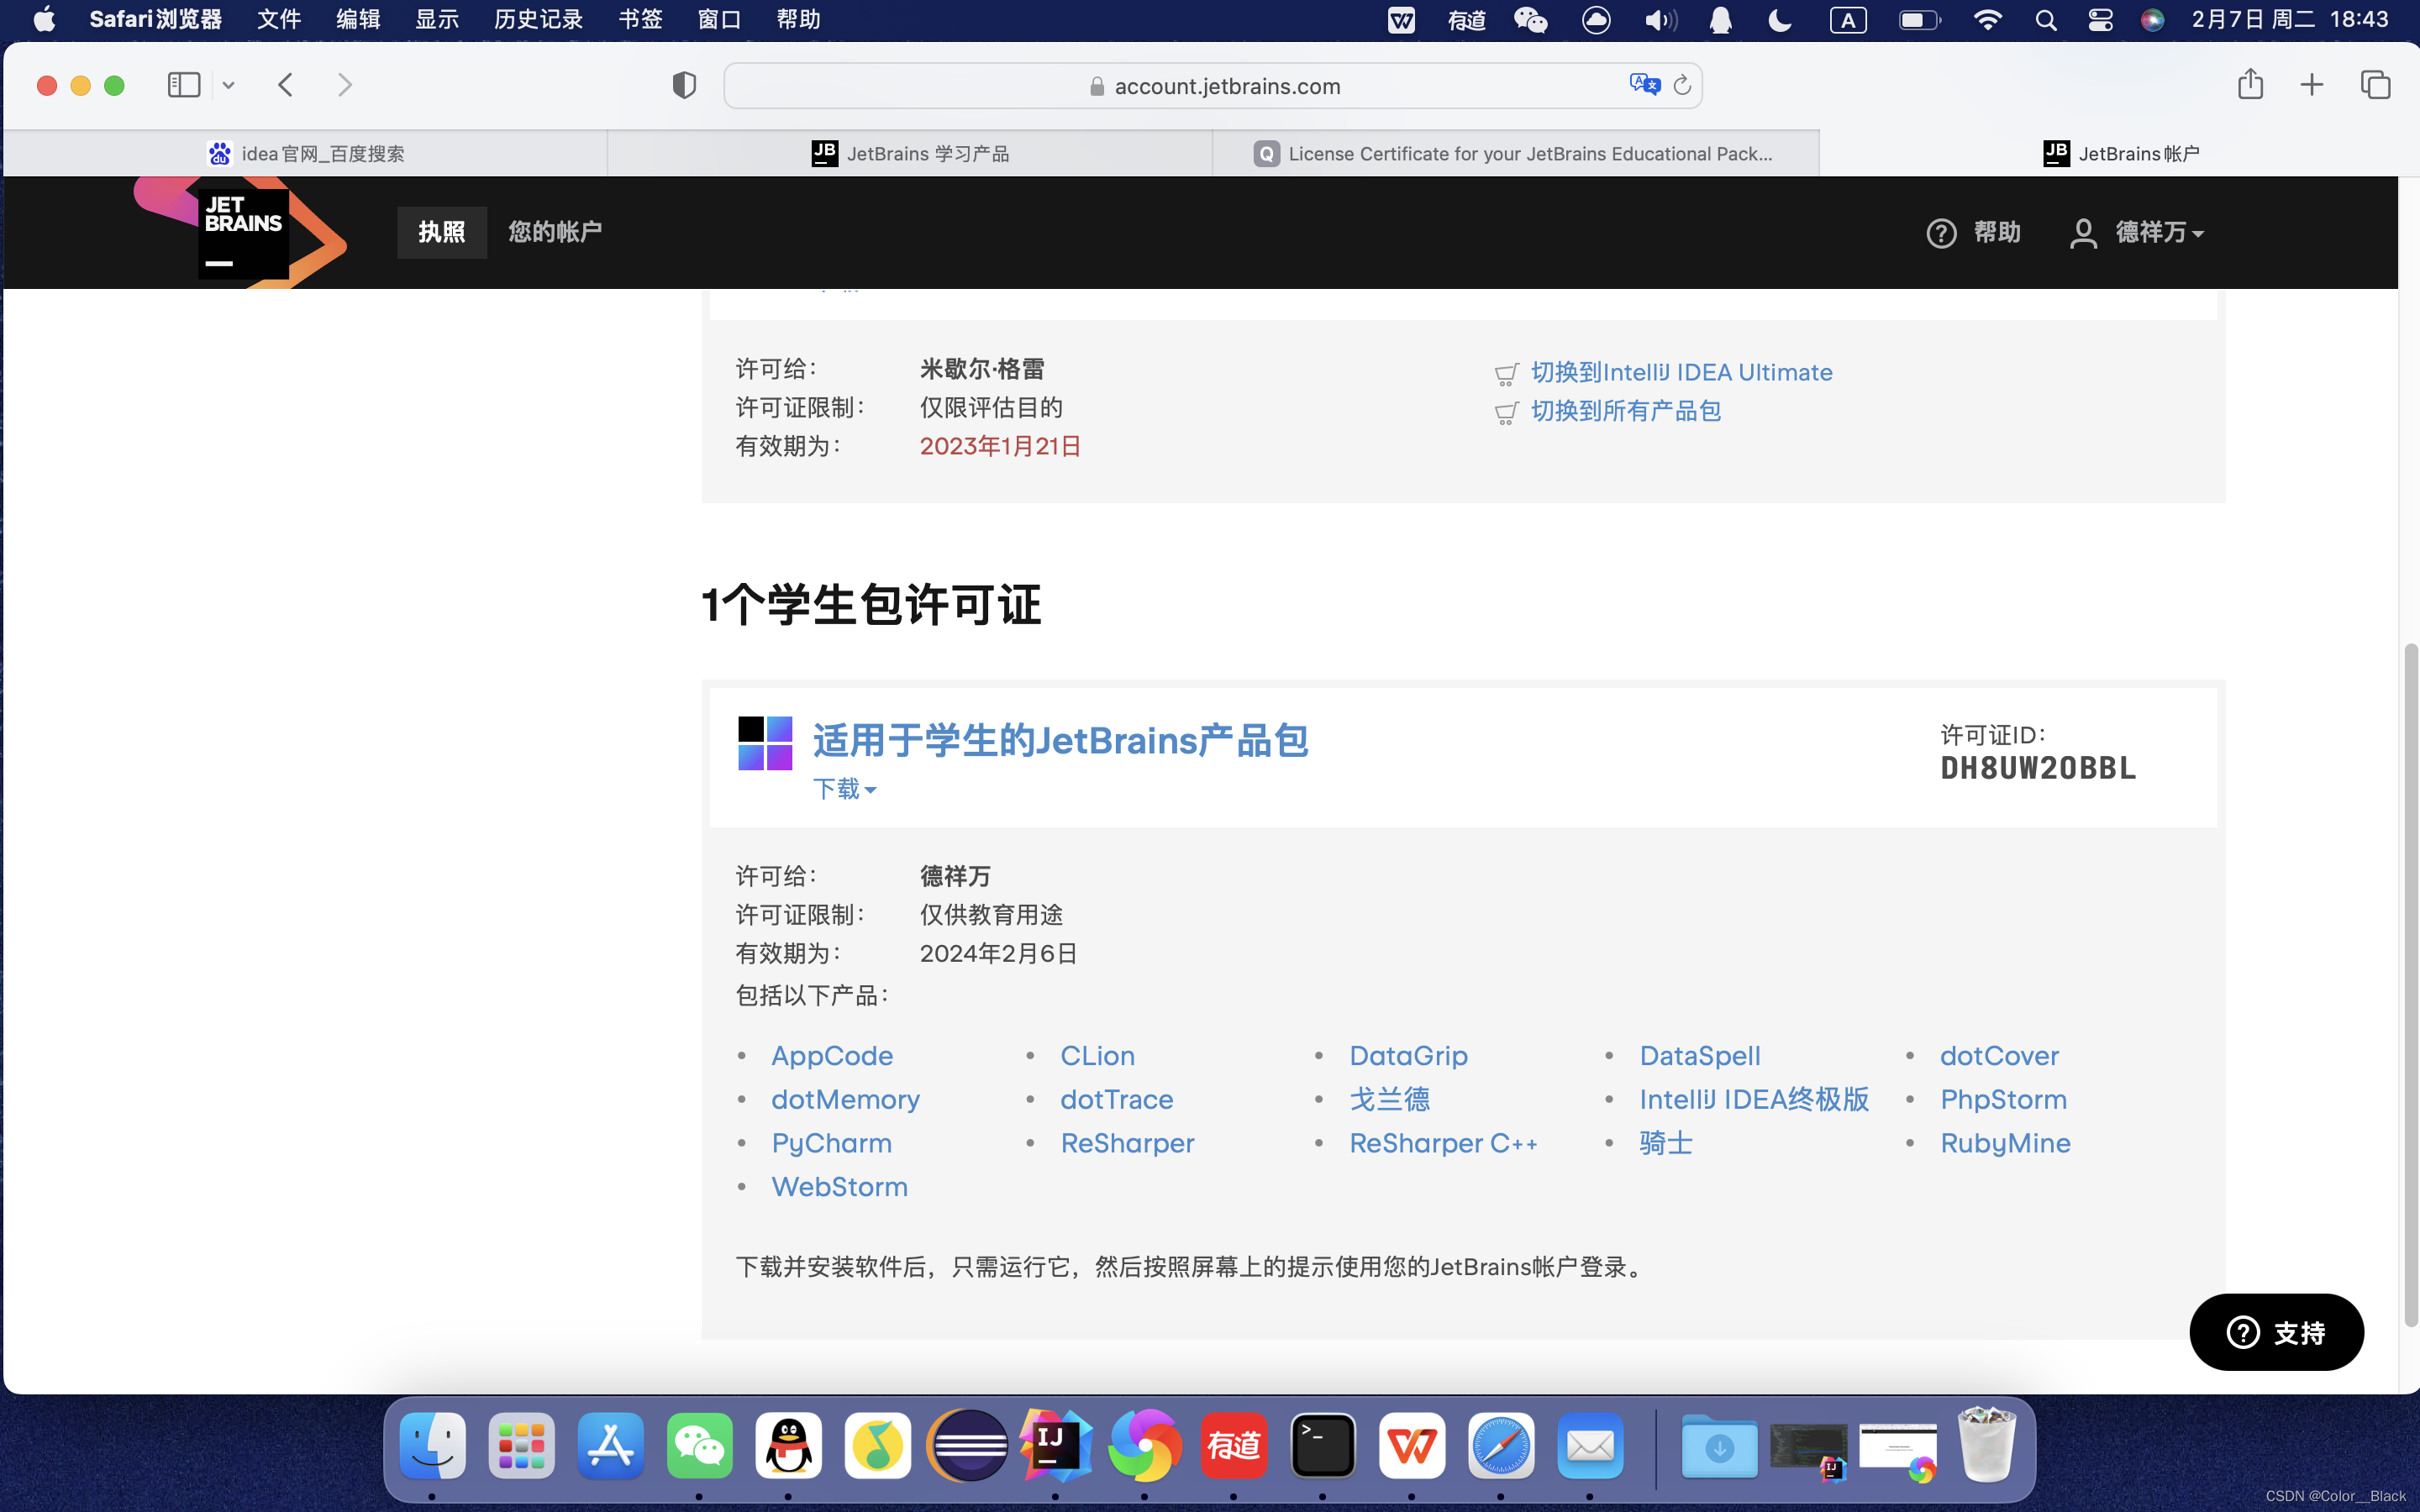Open IntelliJ IDEA from the Dock

(x=1055, y=1445)
